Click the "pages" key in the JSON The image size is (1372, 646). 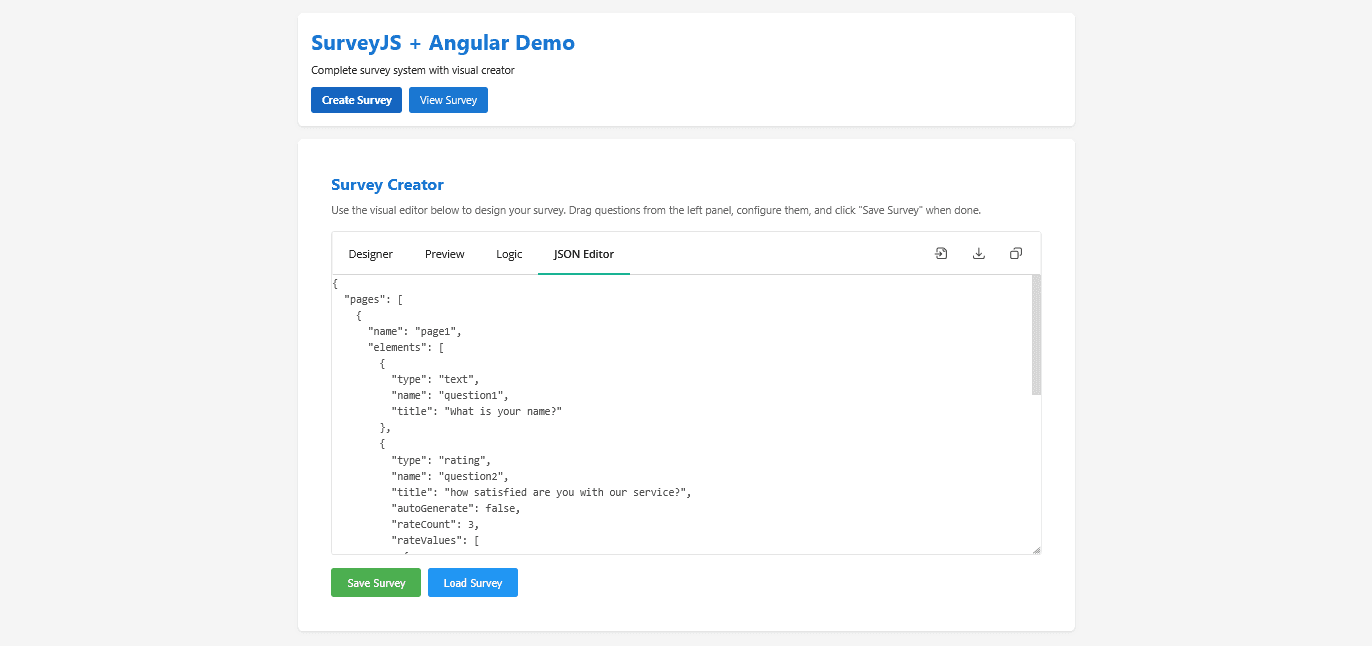(371, 298)
